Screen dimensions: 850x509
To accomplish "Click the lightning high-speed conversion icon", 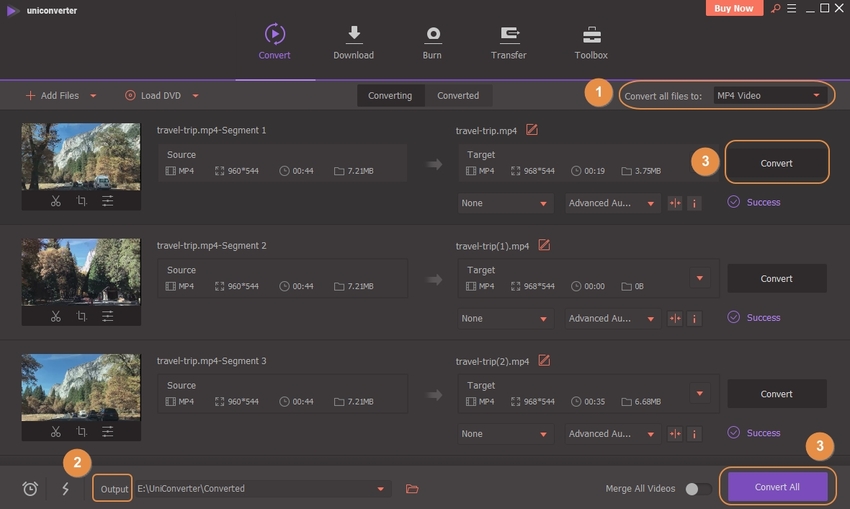I will click(66, 489).
